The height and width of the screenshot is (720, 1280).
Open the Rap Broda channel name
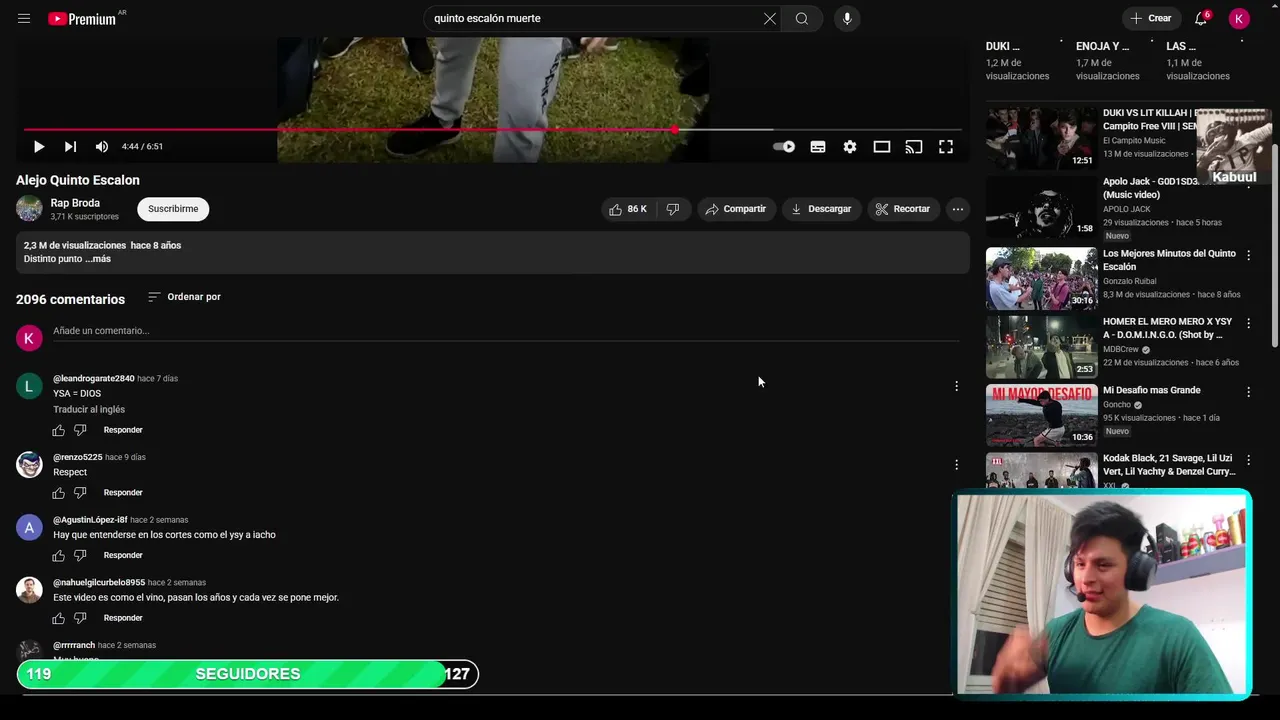pyautogui.click(x=75, y=203)
